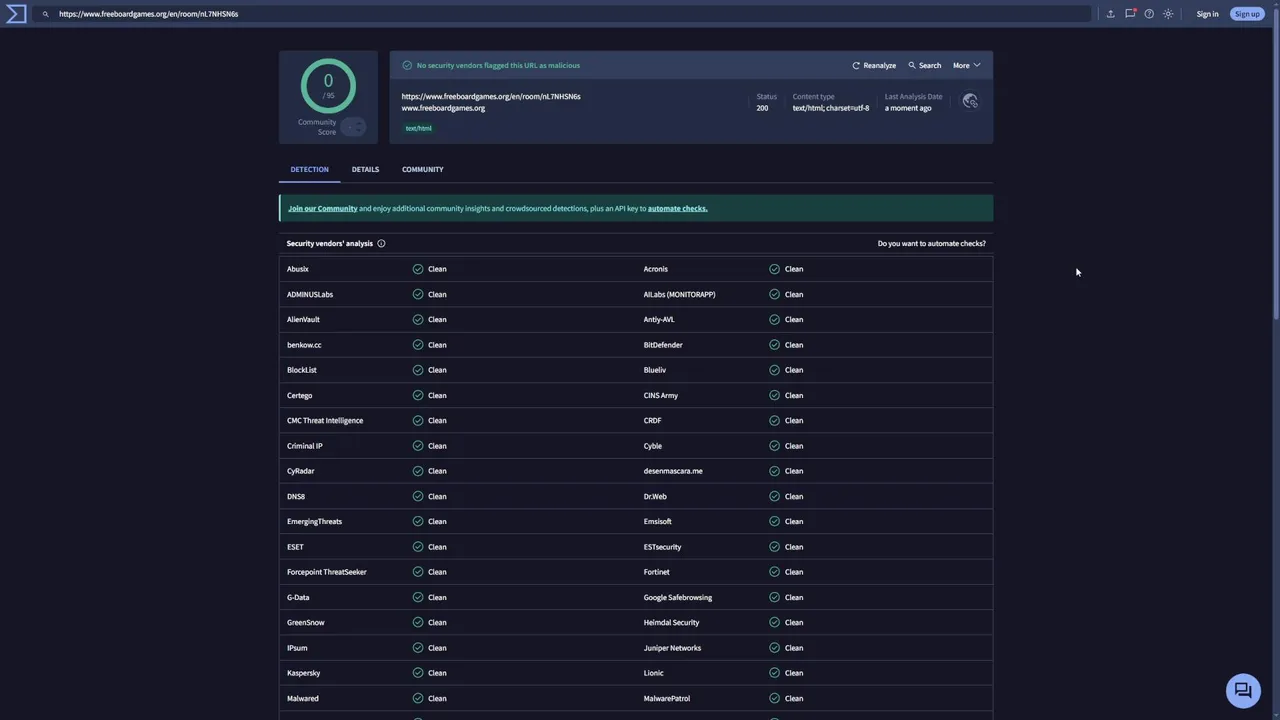Viewport: 1280px width, 720px height.
Task: Click the text/html tag
Action: 418,128
